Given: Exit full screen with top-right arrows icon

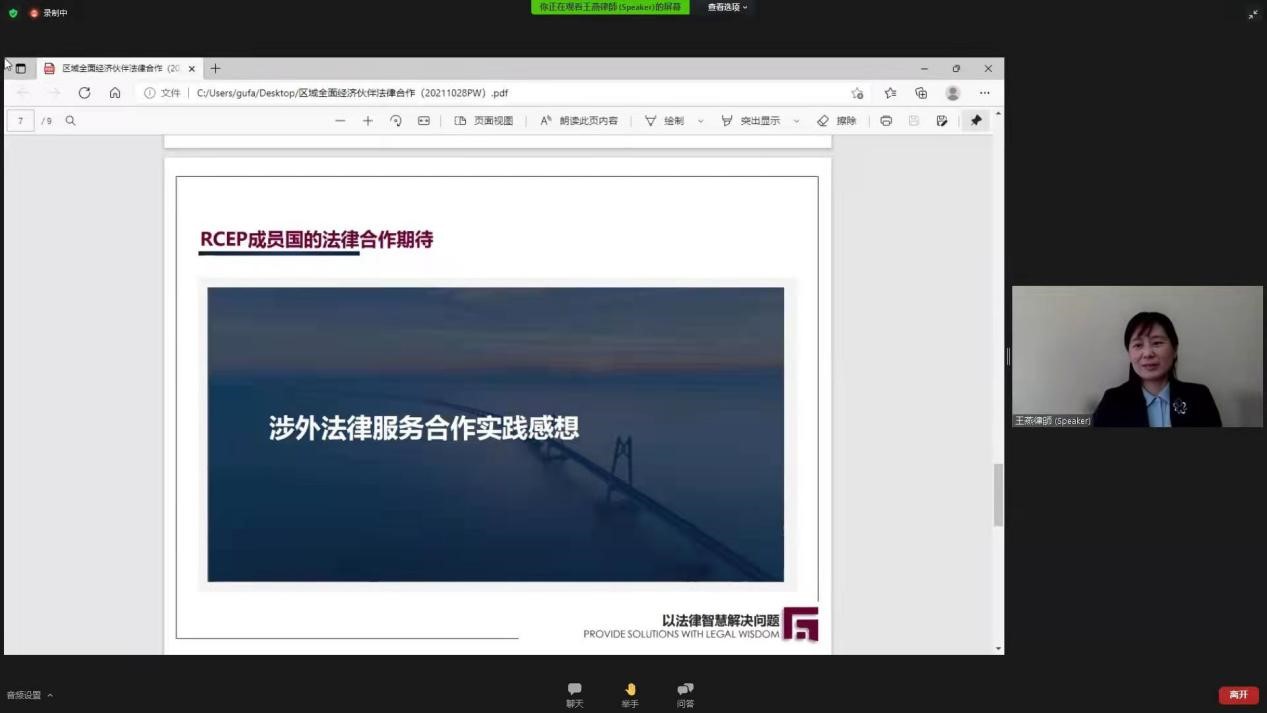Looking at the screenshot, I should coord(1253,14).
